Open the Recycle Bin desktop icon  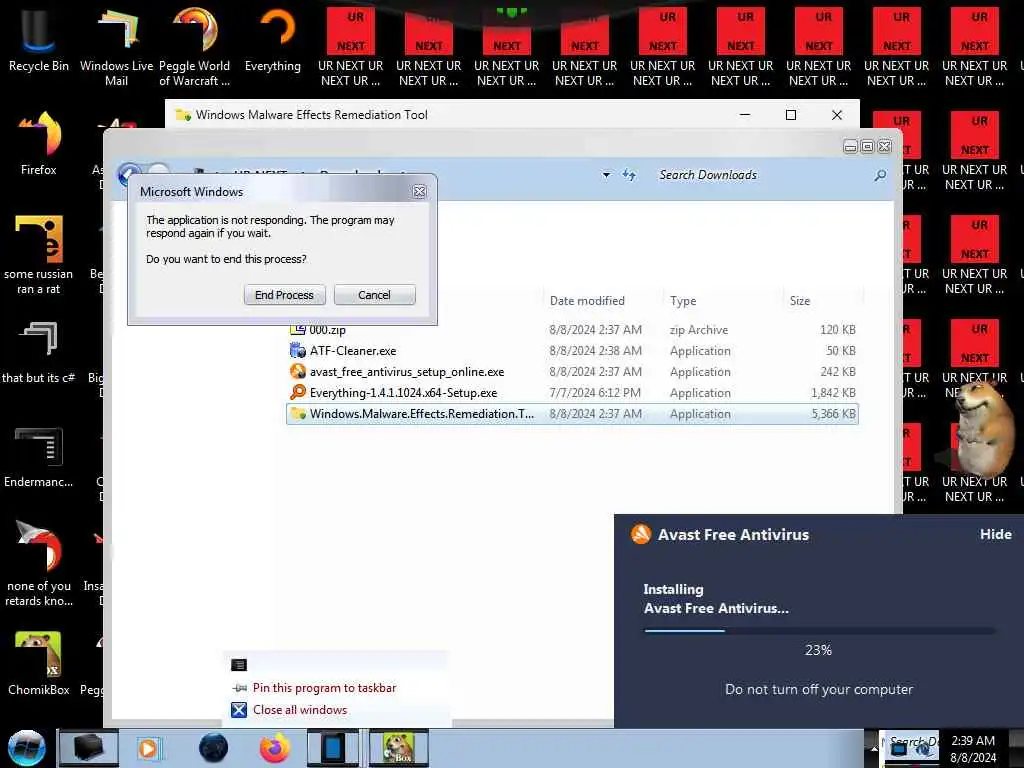pos(39,38)
